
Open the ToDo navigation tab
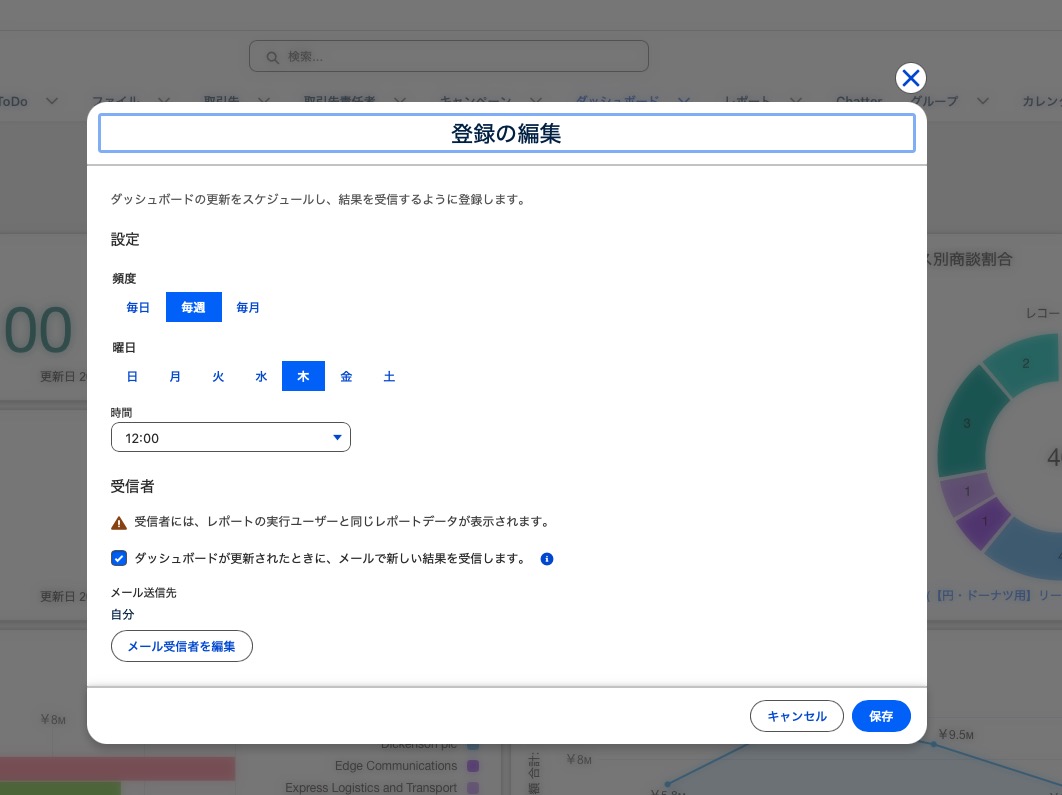pyautogui.click(x=14, y=102)
